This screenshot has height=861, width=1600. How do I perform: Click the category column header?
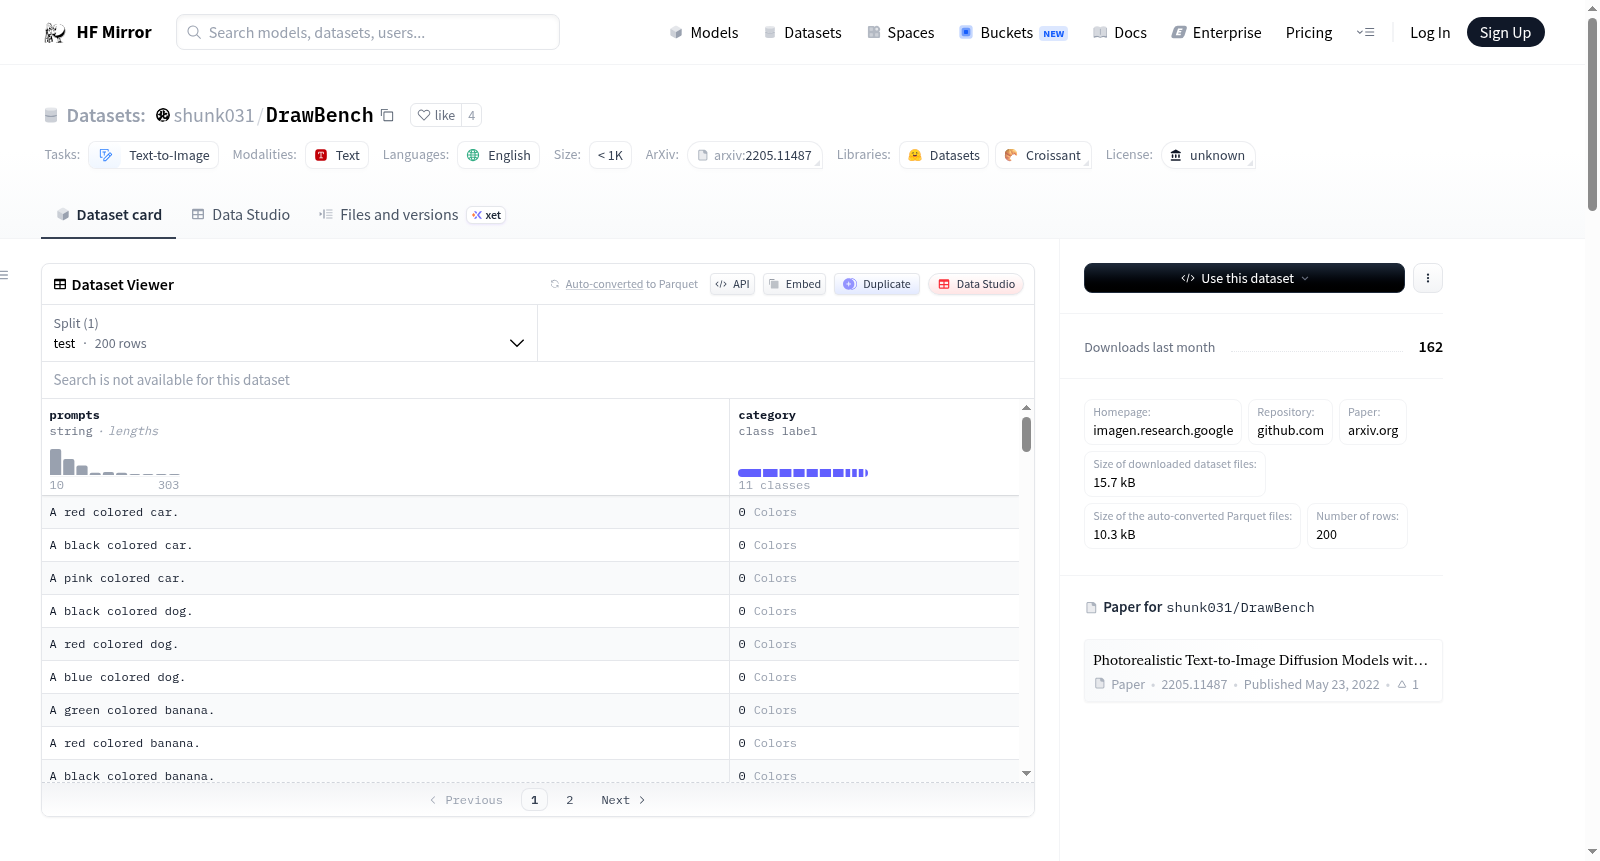tap(767, 415)
